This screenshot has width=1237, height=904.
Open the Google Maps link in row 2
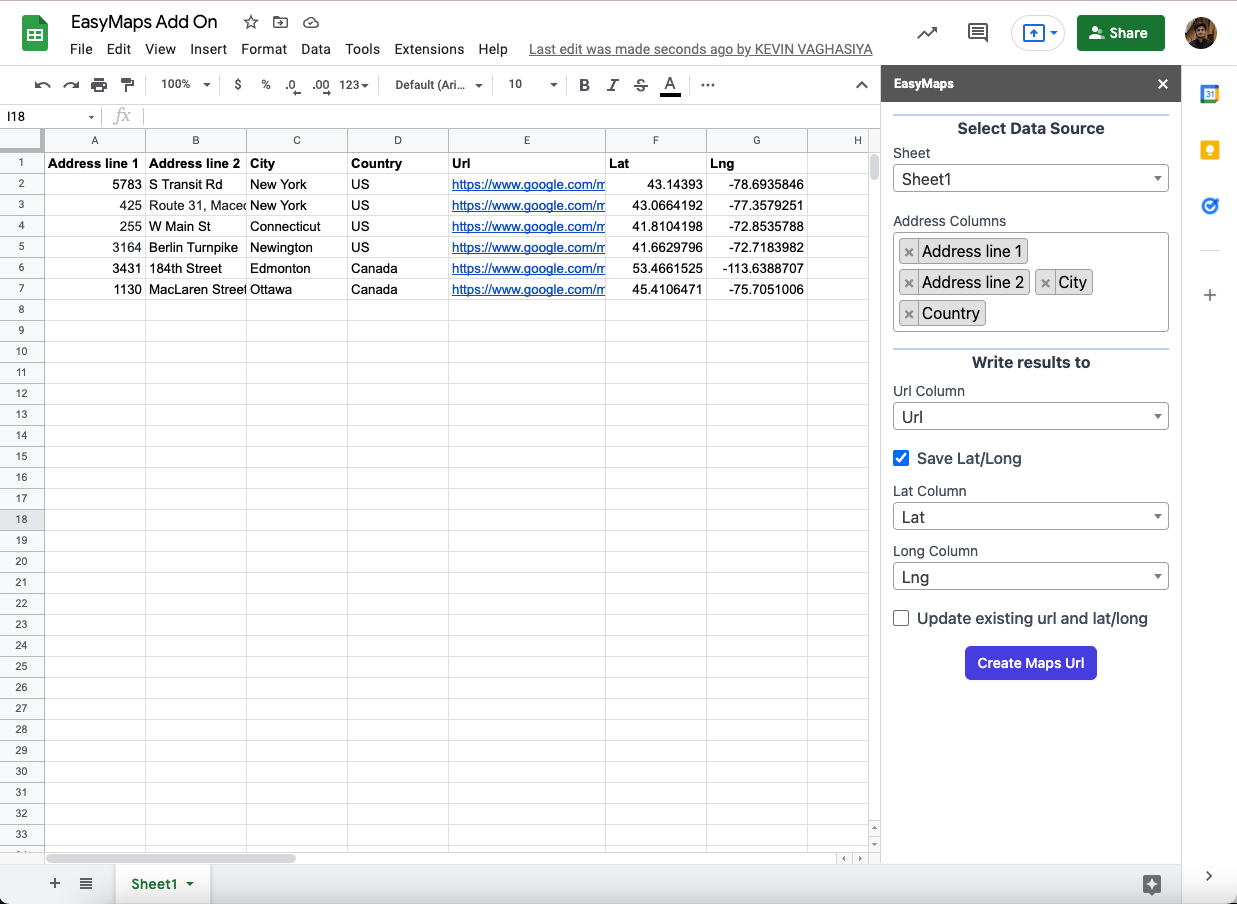click(528, 184)
